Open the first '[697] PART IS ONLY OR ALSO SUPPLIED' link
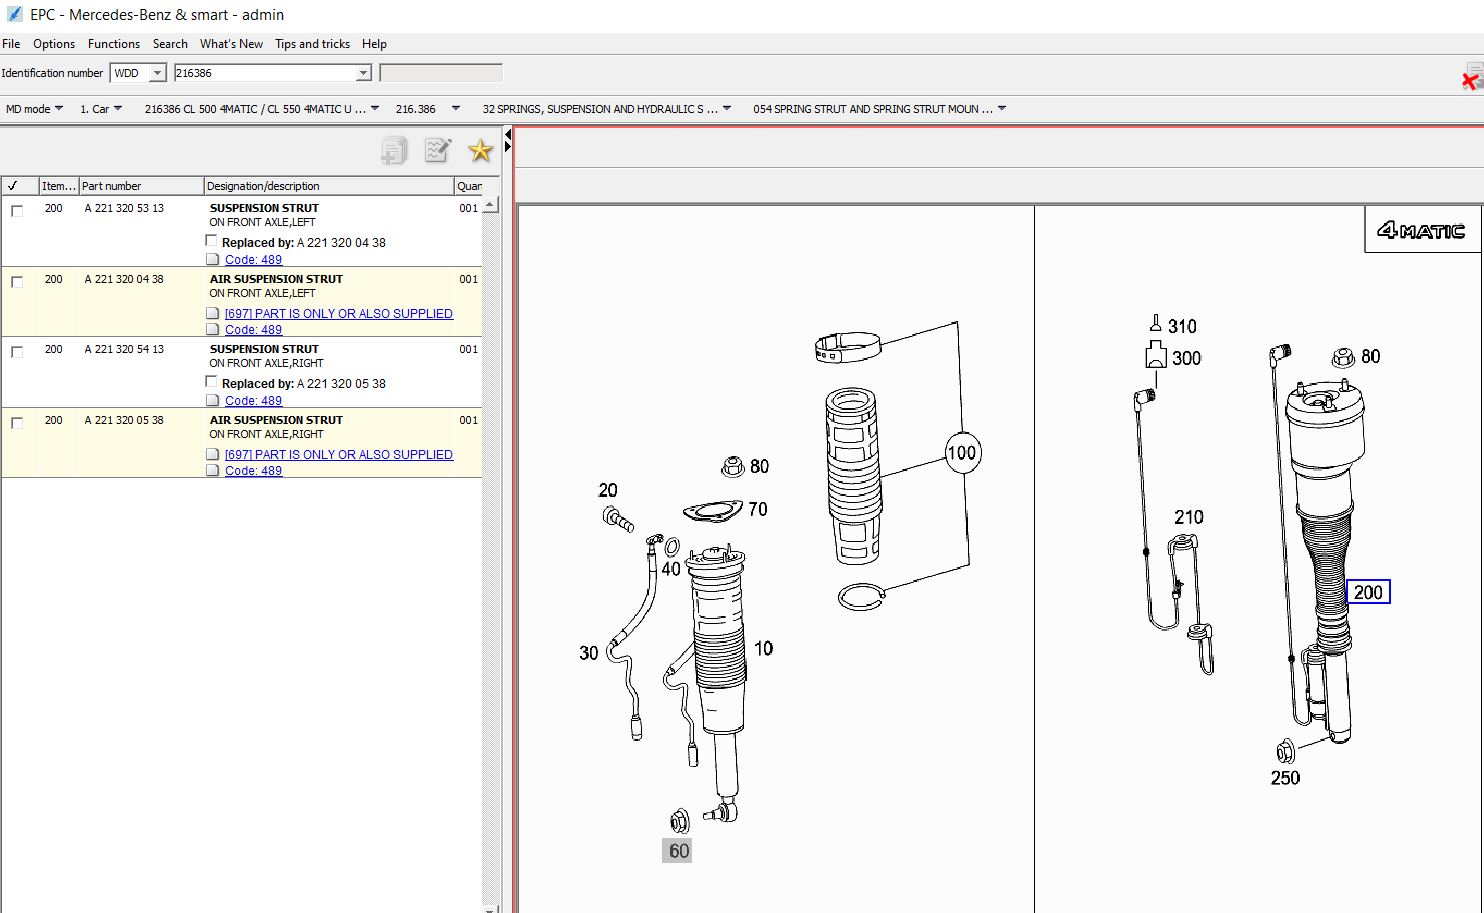 (x=338, y=314)
